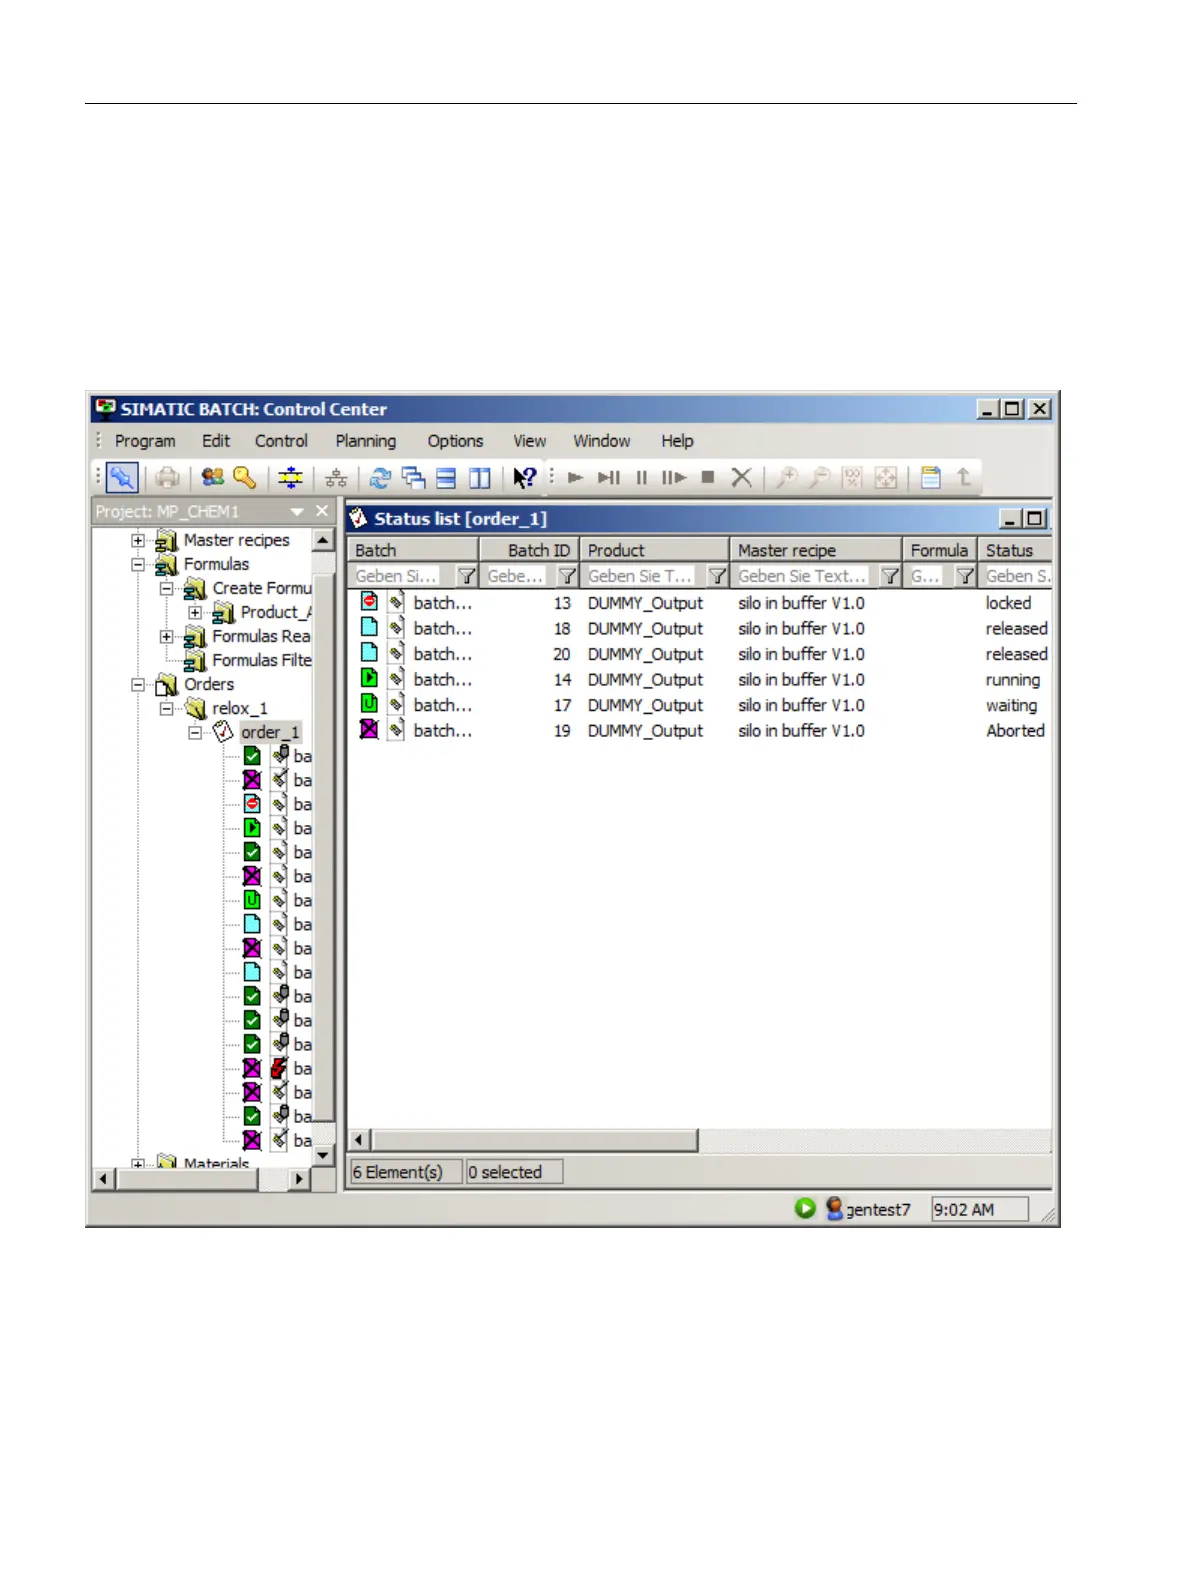
Task: Click the zoom out magnifier icon
Action: click(x=820, y=478)
